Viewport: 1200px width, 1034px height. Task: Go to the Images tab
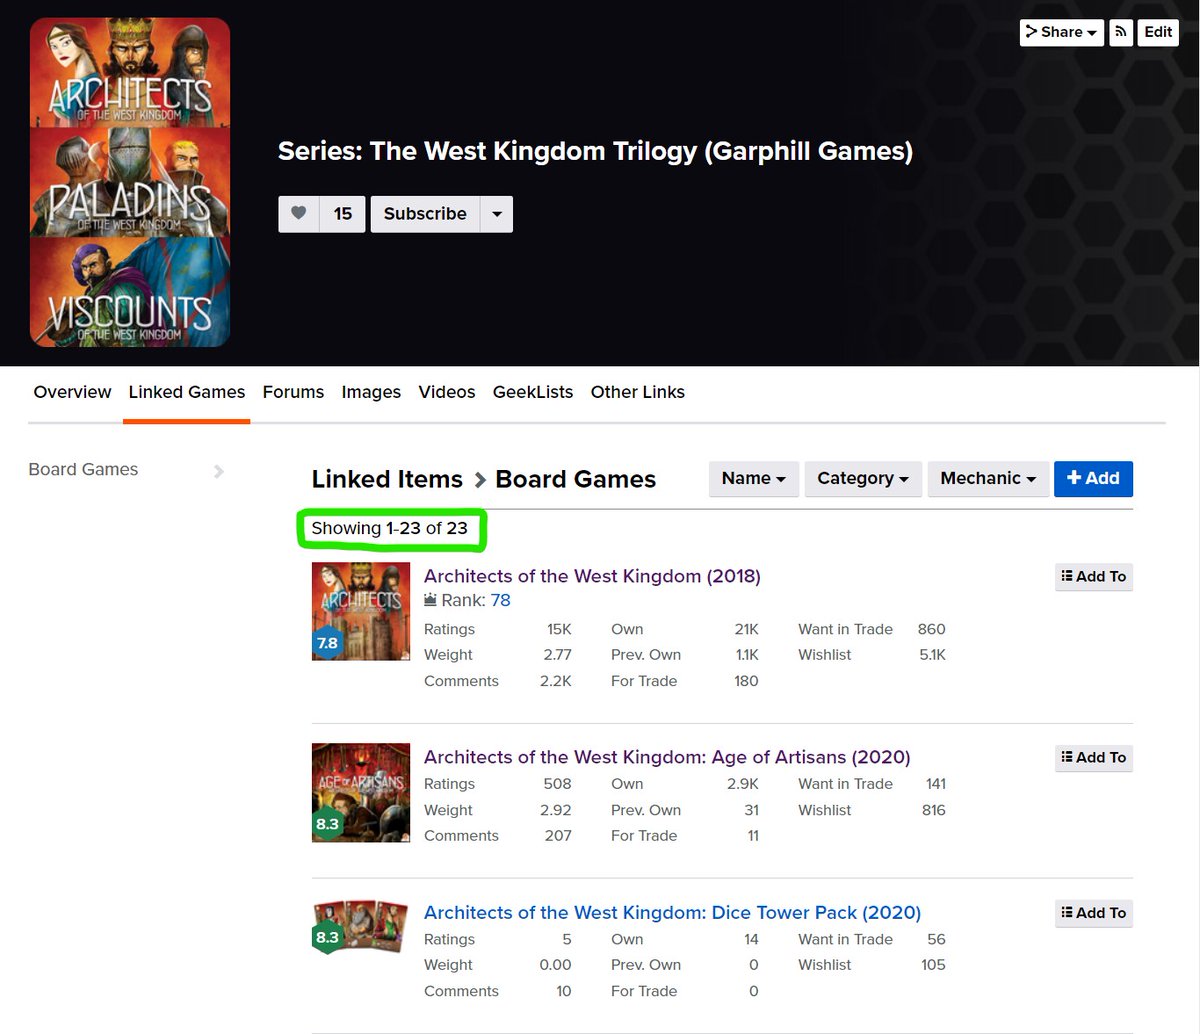[x=371, y=392]
